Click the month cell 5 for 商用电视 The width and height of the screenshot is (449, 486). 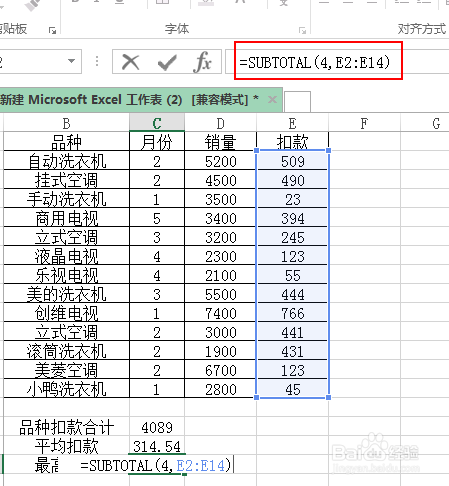point(157,218)
